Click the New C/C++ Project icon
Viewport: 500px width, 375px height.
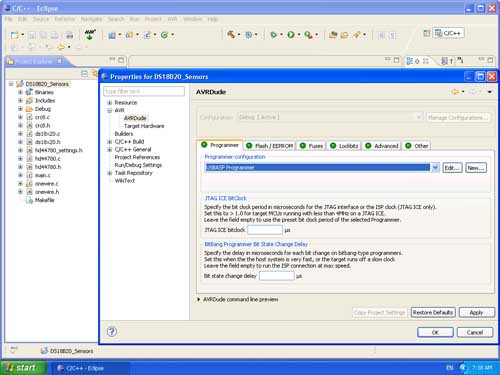[x=112, y=35]
